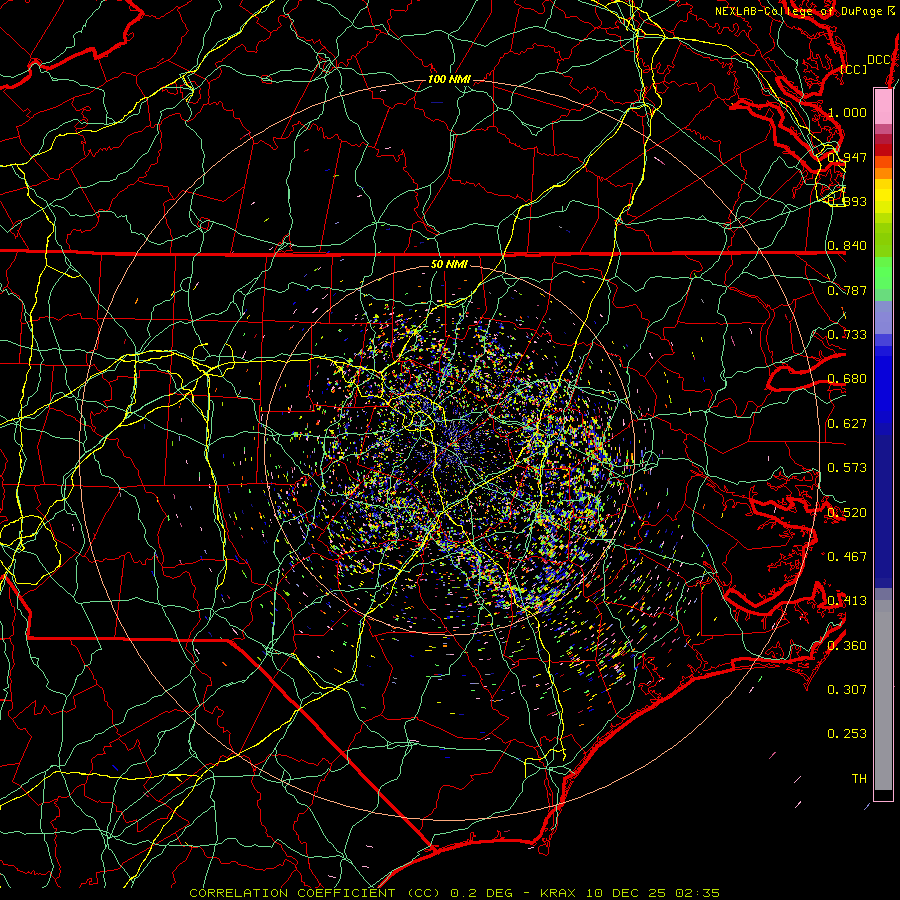Click the "DCC" label above the color bar

[878, 60]
